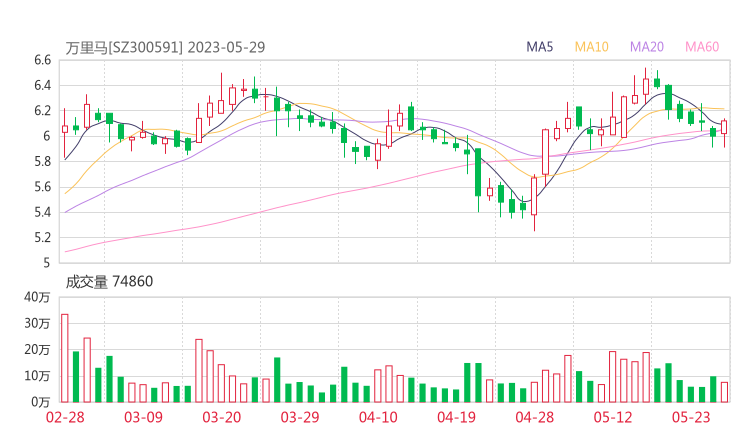Image resolution: width=740 pixels, height=440 pixels.
Task: Toggle the MA10 moving average legend
Action: pyautogui.click(x=591, y=47)
